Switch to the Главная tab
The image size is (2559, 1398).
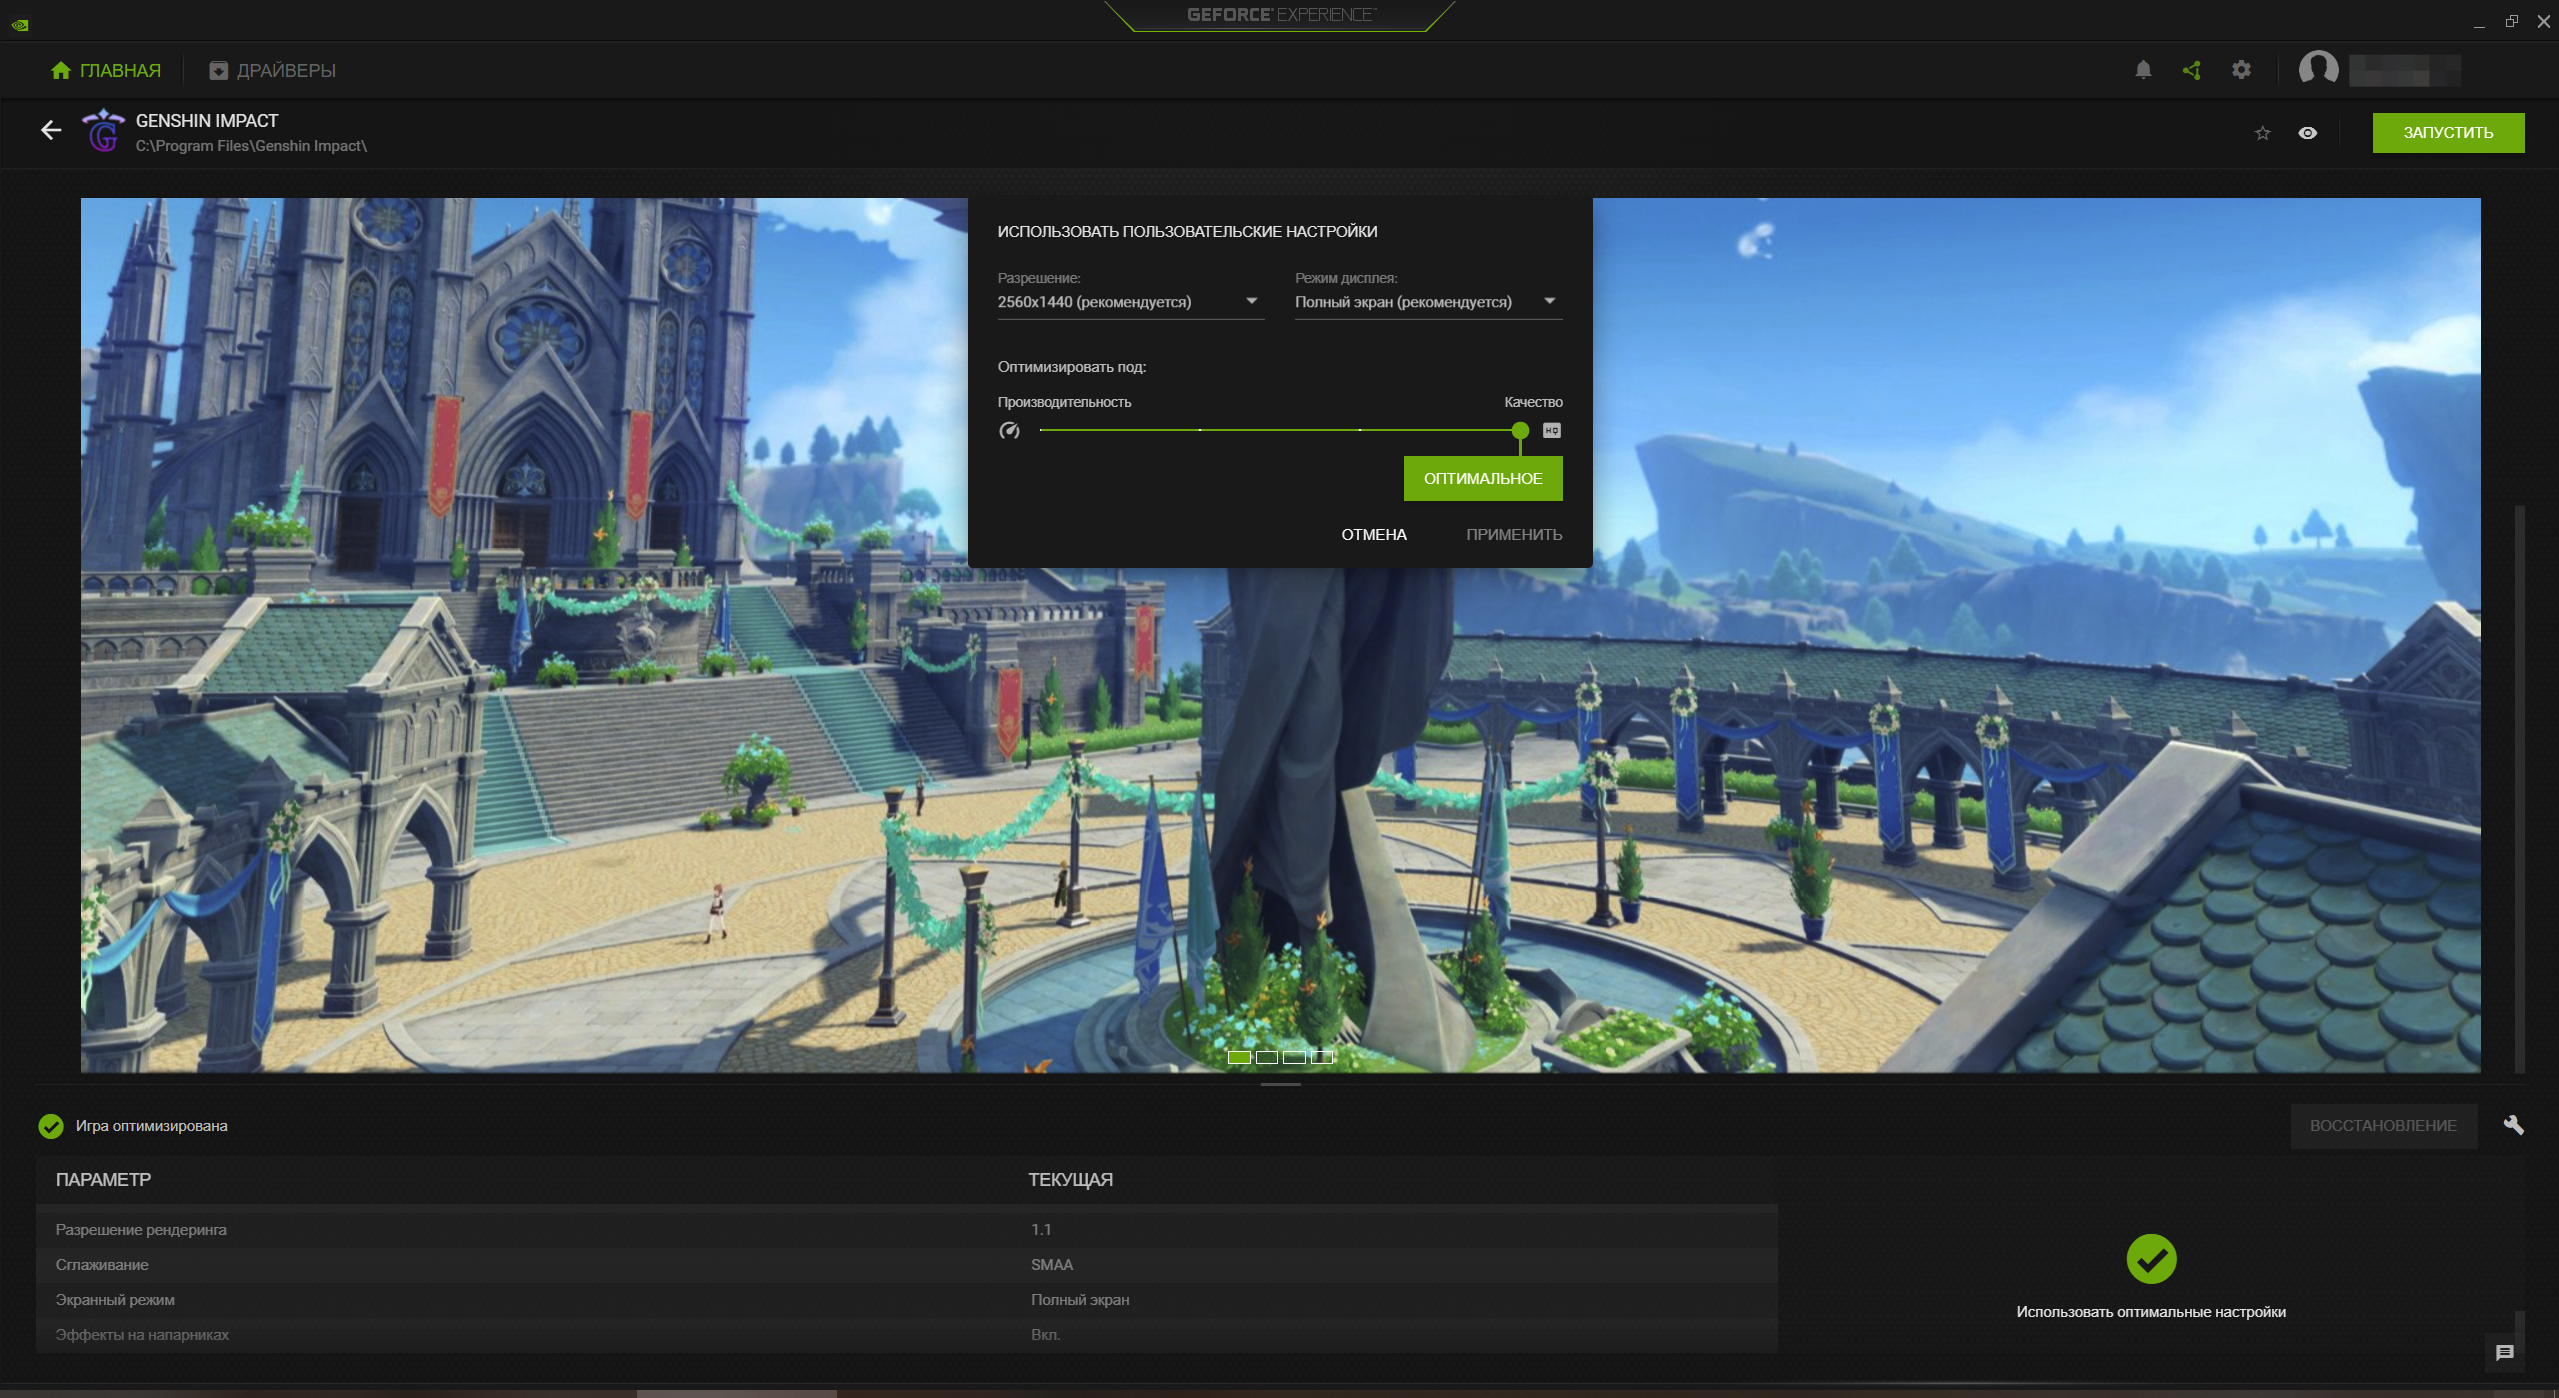tap(106, 71)
